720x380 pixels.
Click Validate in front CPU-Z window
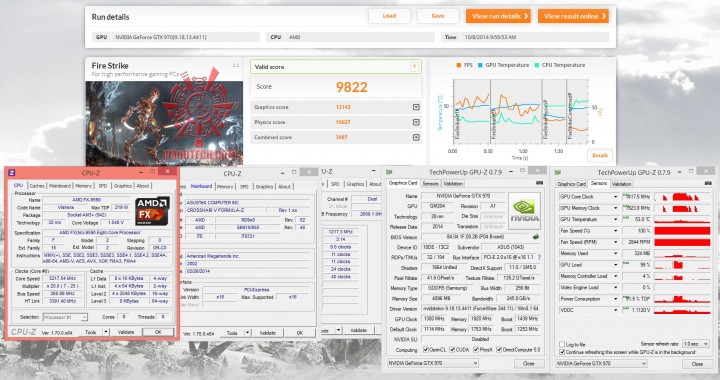pyautogui.click(x=126, y=332)
